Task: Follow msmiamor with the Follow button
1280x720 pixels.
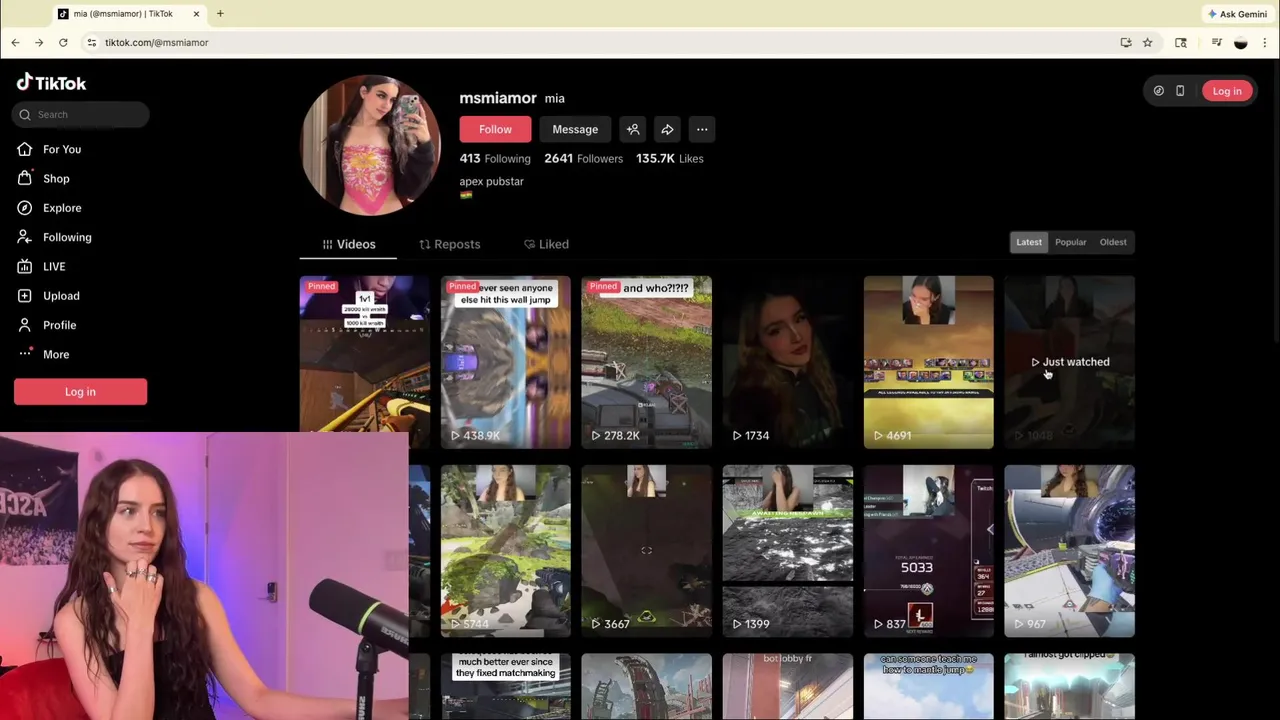Action: pos(495,129)
